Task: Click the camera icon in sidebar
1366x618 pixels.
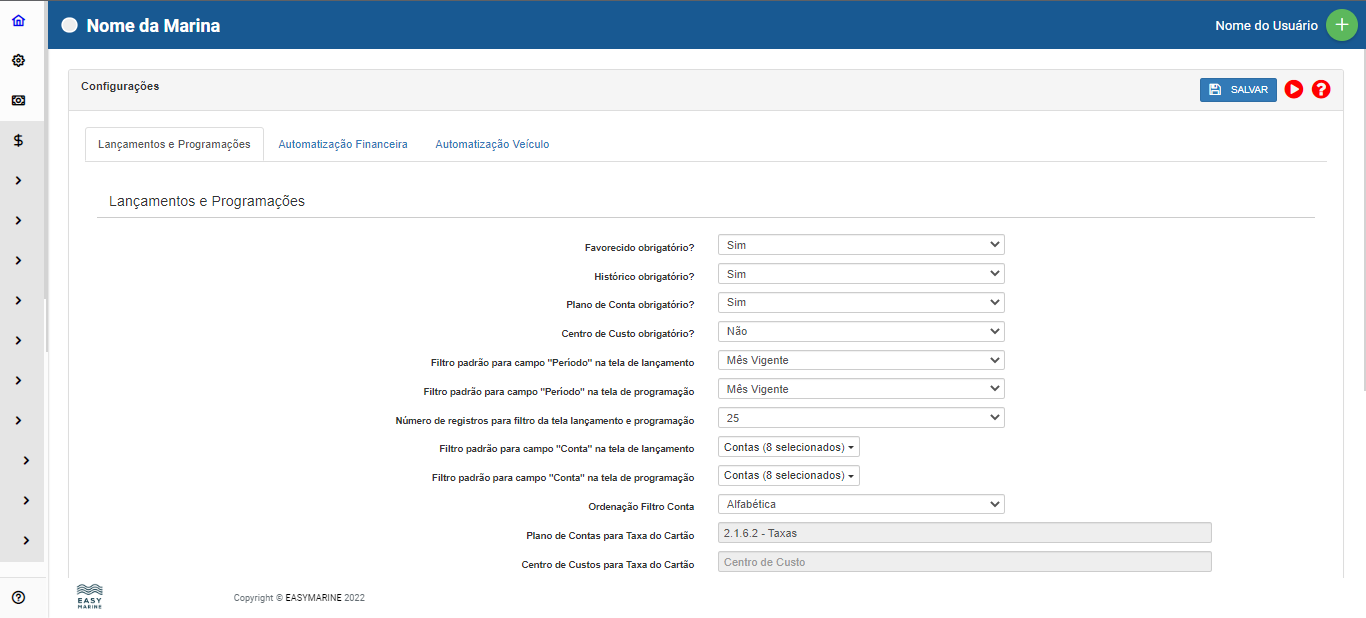Action: [x=18, y=100]
